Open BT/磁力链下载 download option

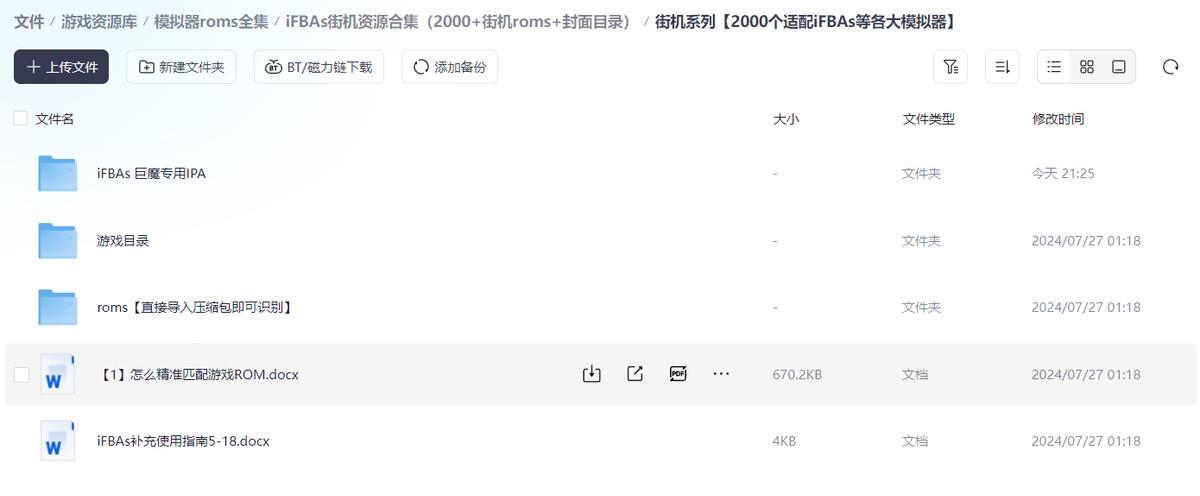click(319, 67)
